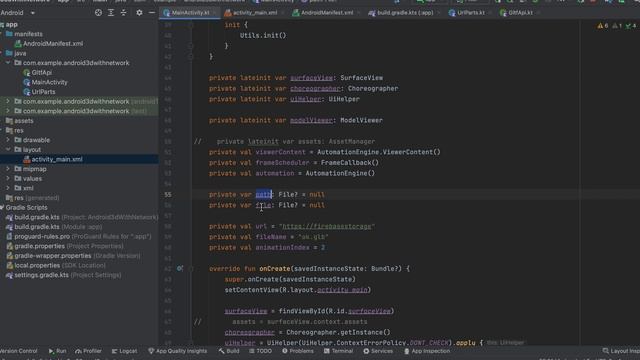Open settings.gradle.kts file

[x=63, y=275]
